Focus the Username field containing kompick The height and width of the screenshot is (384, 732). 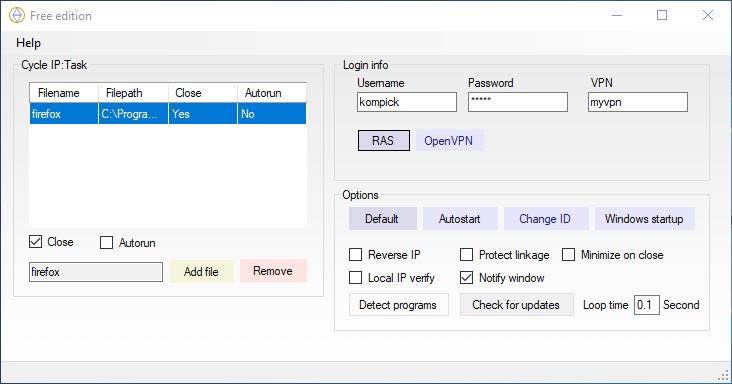point(407,102)
